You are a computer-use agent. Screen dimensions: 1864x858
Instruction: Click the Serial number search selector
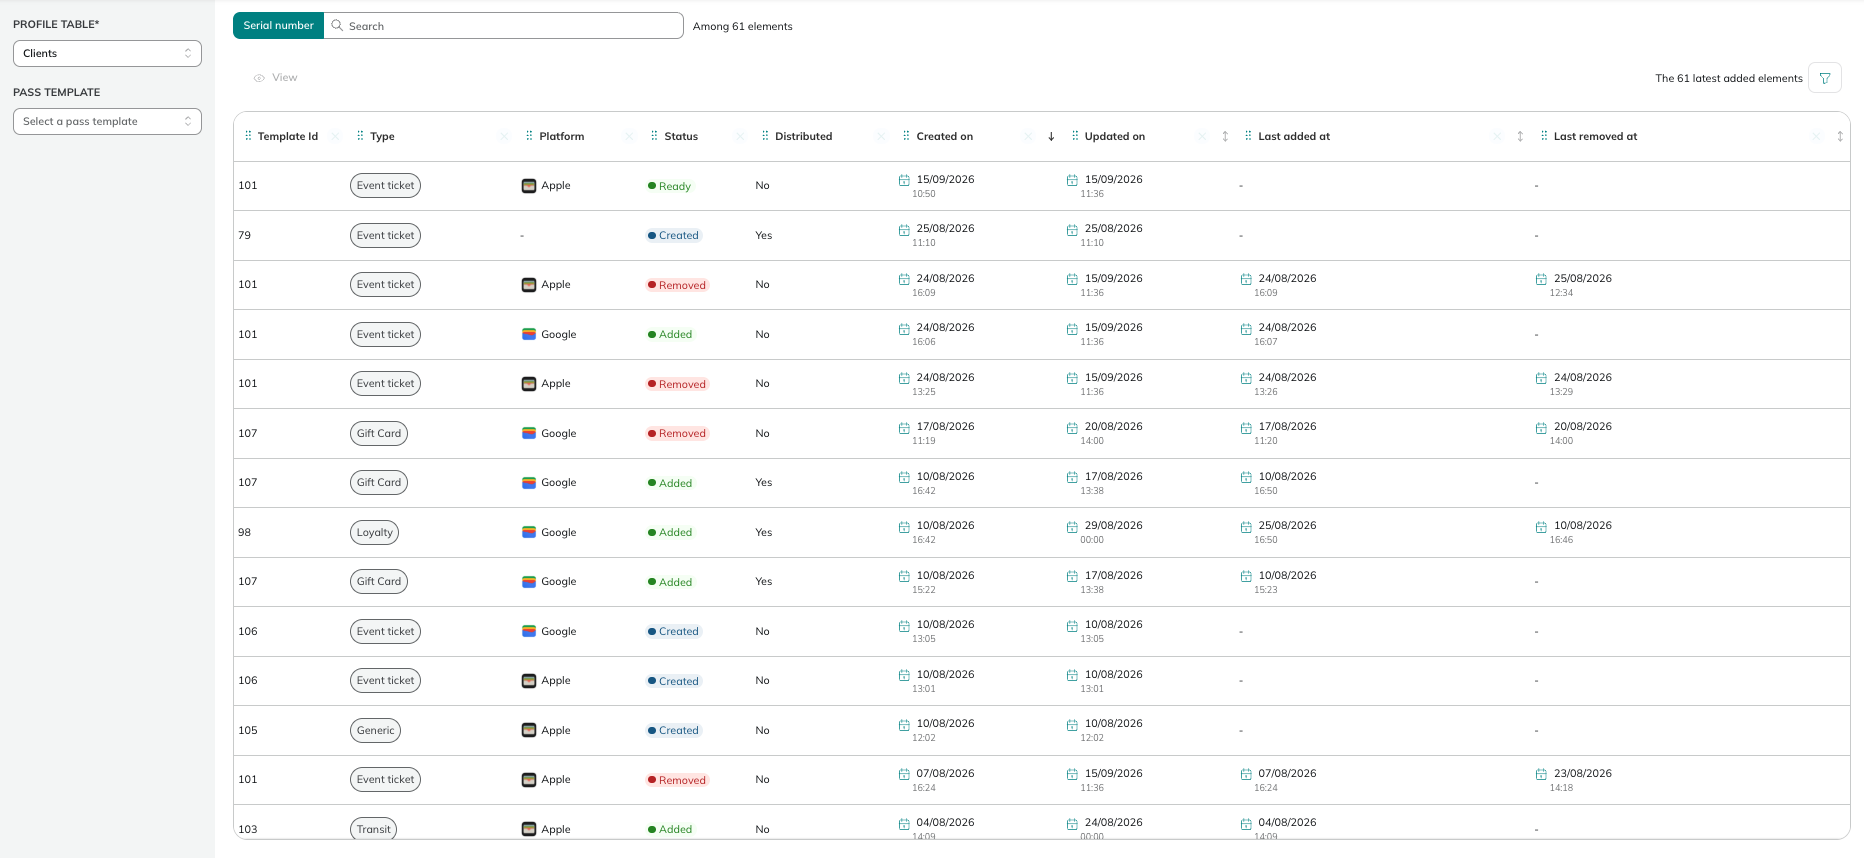tap(278, 26)
